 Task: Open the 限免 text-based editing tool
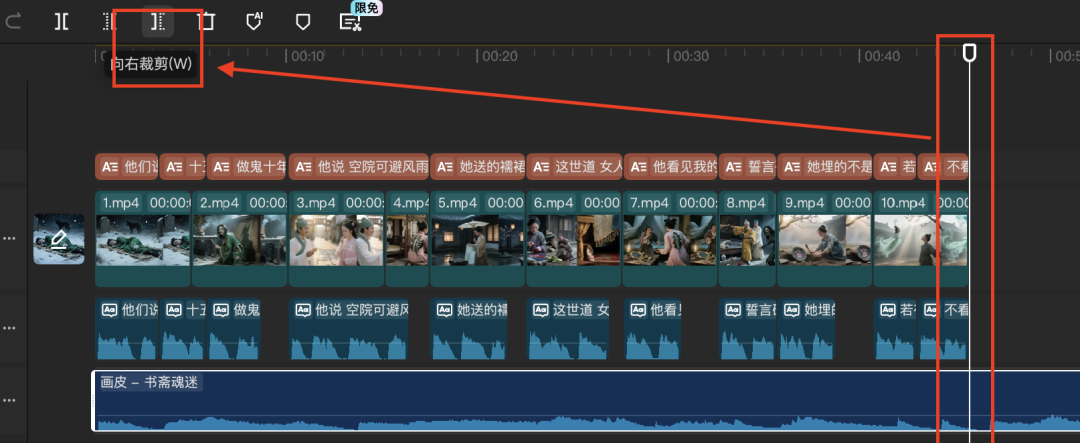tap(351, 21)
